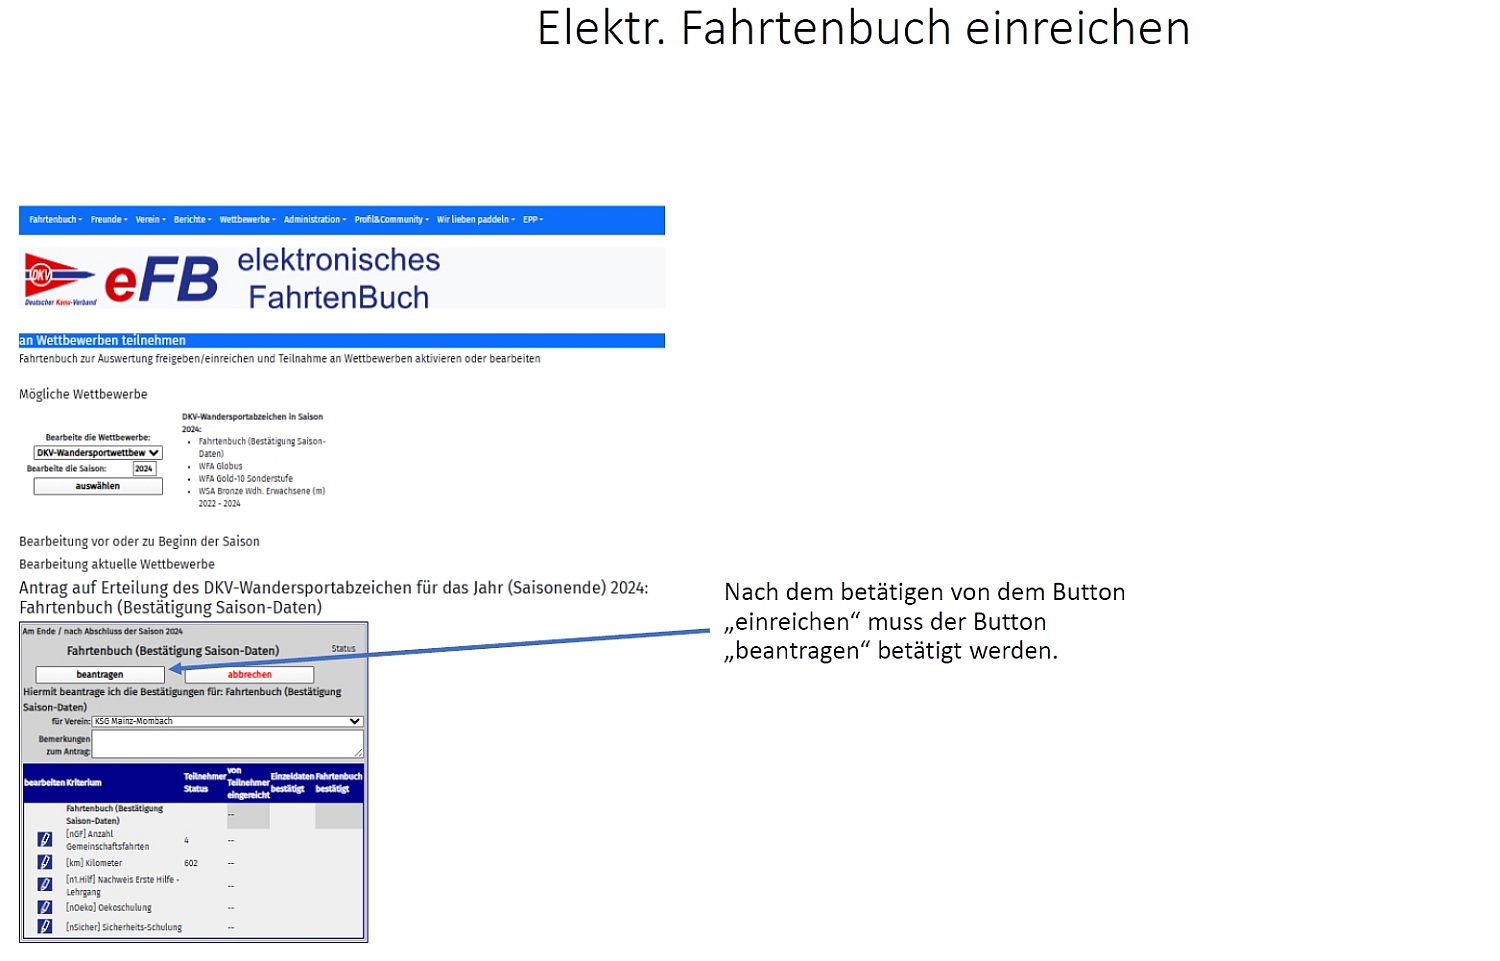
Task: Open edit pencil for Oekoschulung
Action: [x=45, y=907]
